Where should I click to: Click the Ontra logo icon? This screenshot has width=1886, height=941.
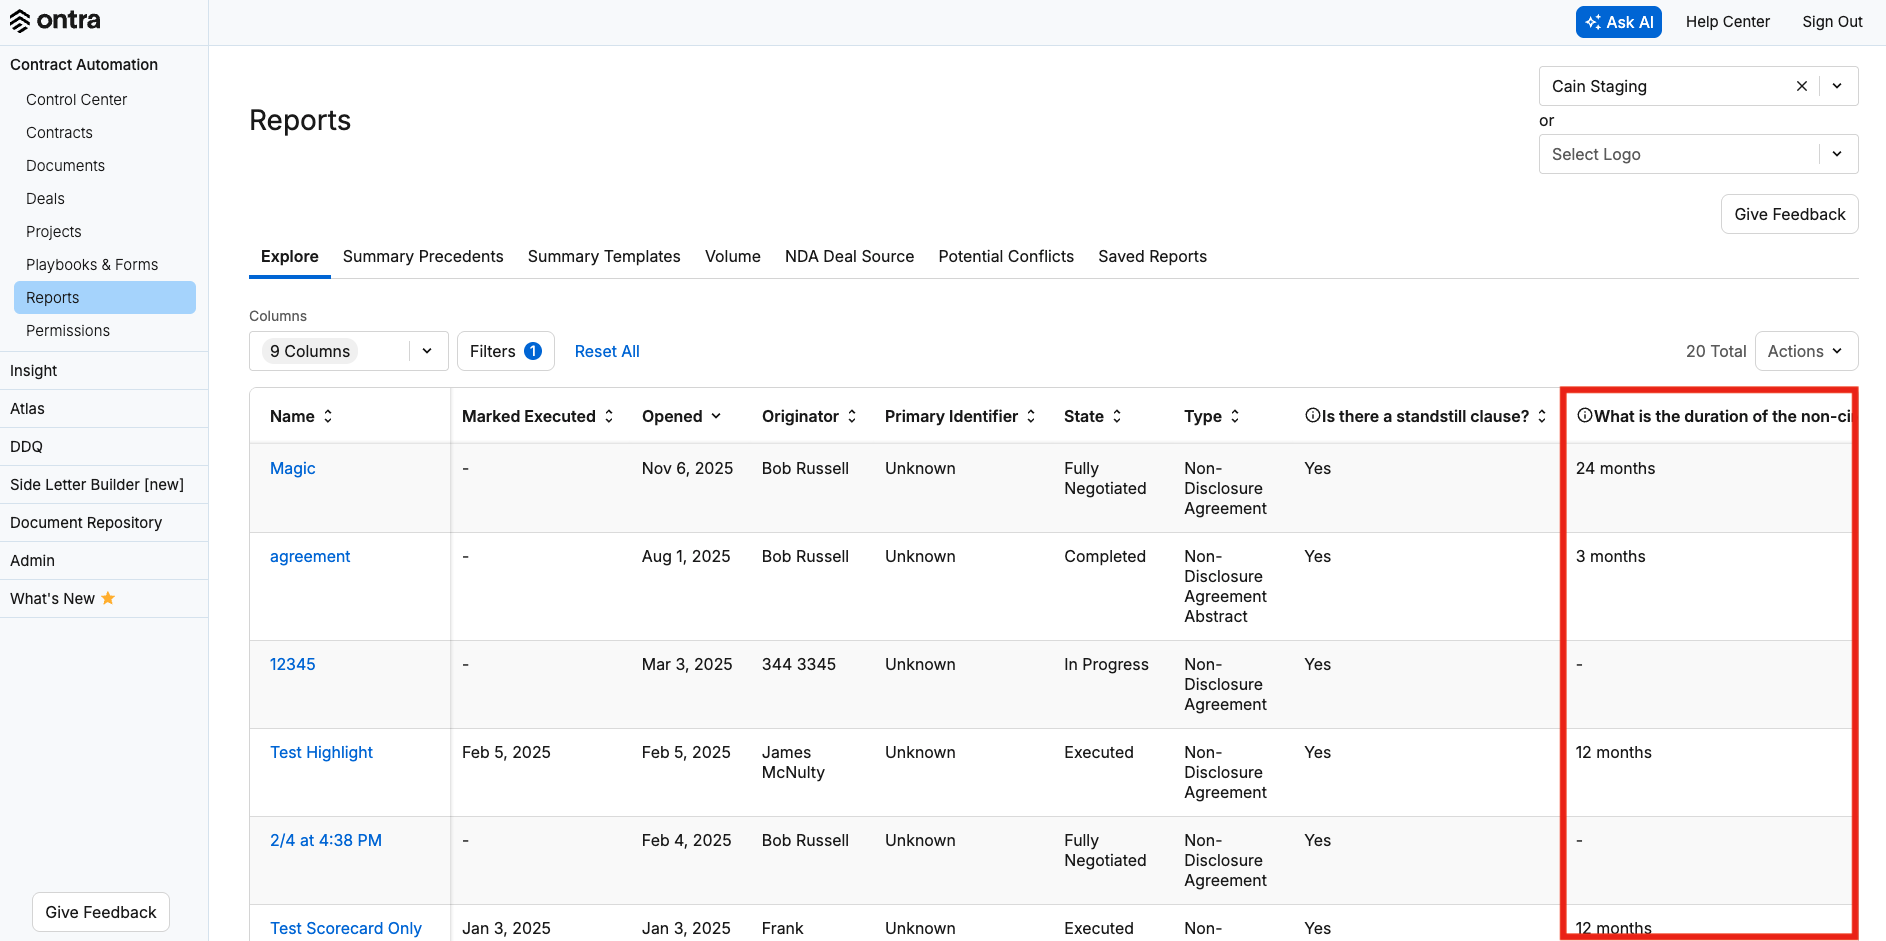(x=20, y=21)
